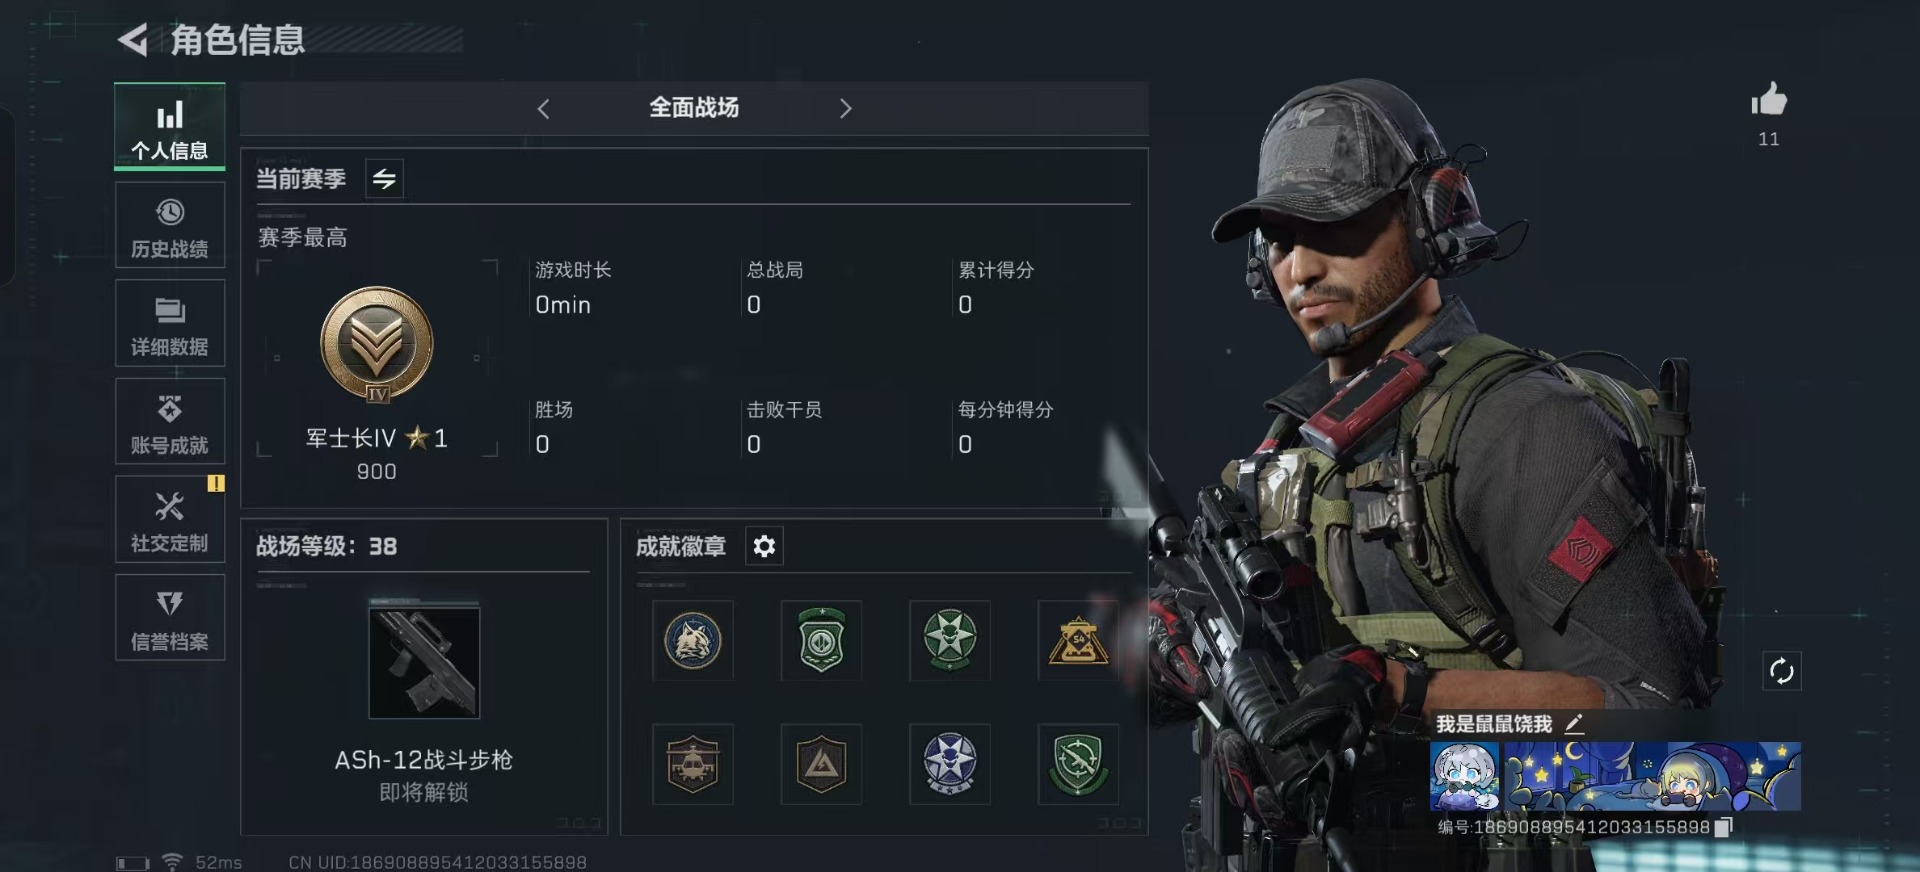Go back using the arrow beside 角色信息
Viewport: 1920px width, 872px height.
pyautogui.click(x=133, y=40)
